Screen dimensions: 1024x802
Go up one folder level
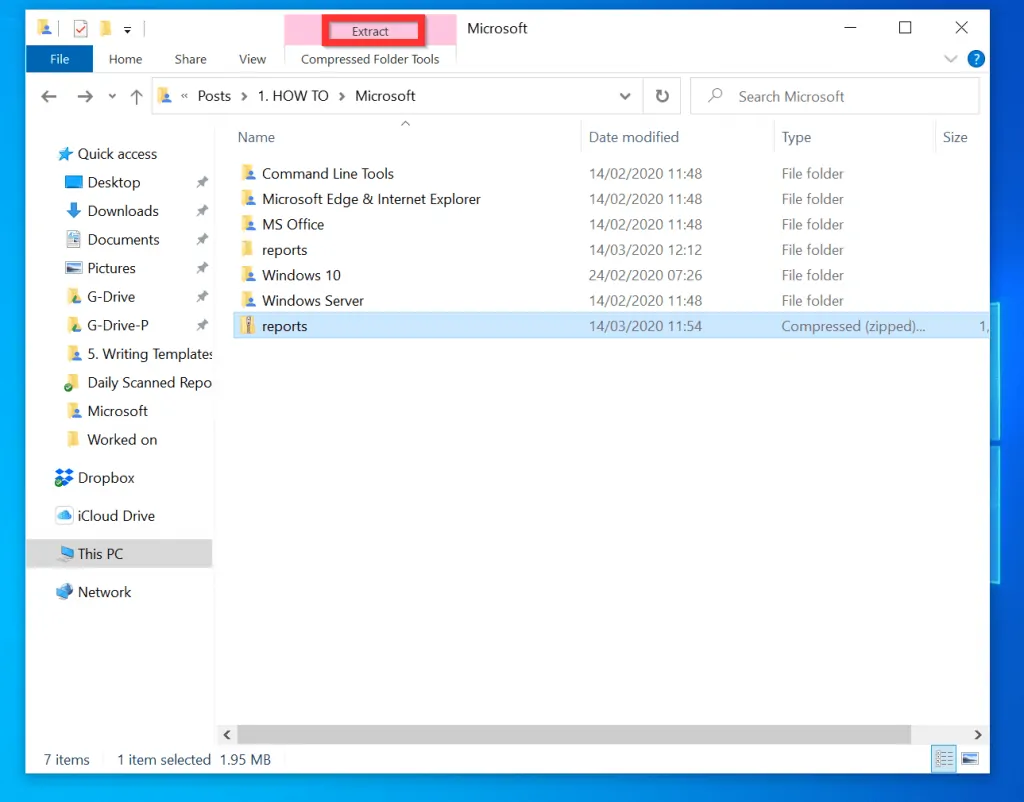click(x=137, y=96)
